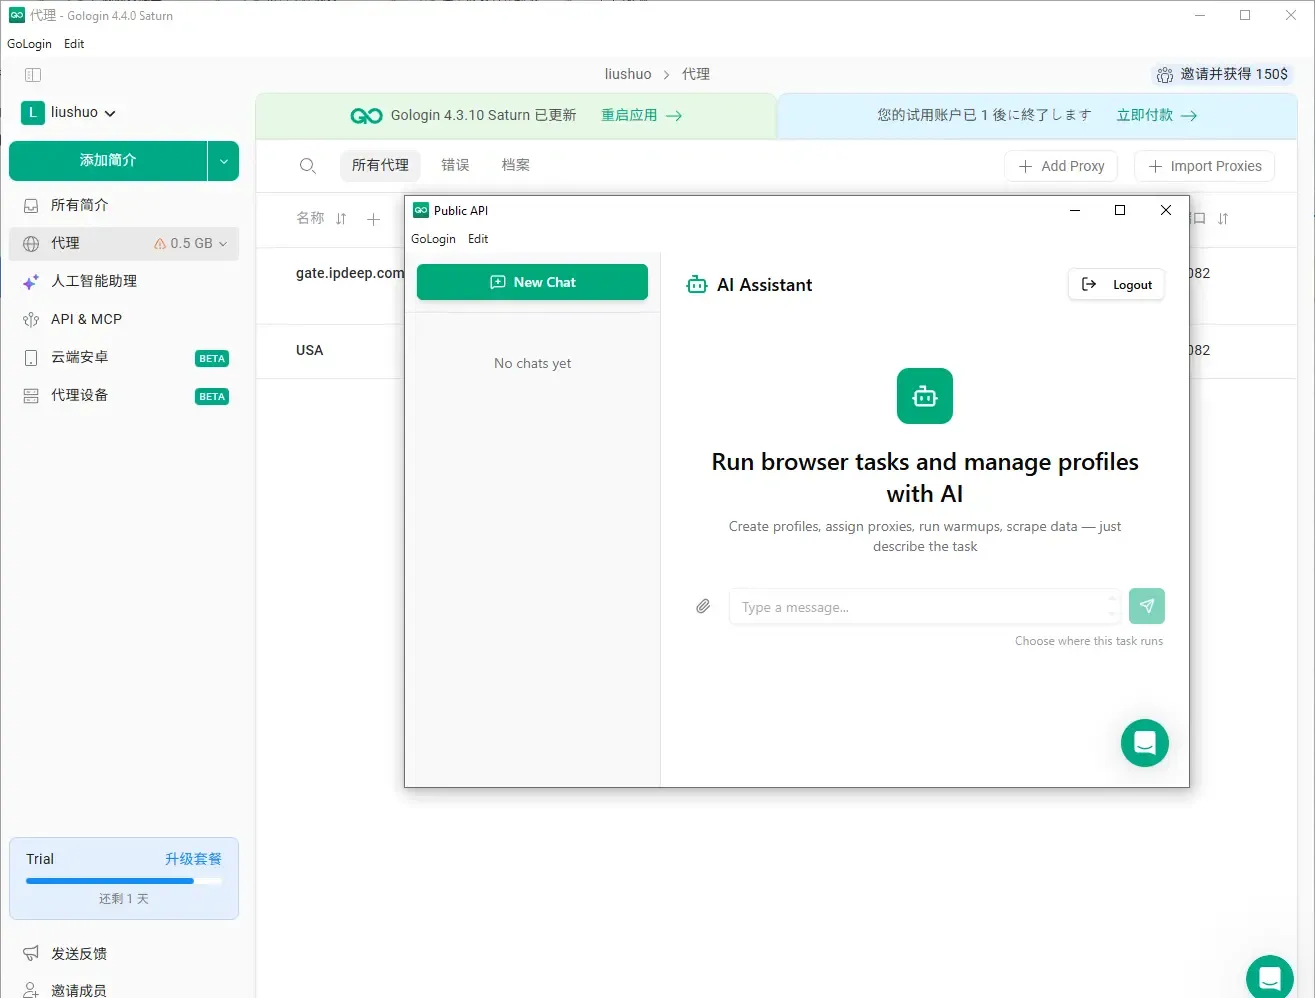1315x998 pixels.
Task: Click the Import Proxies button
Action: click(x=1204, y=166)
